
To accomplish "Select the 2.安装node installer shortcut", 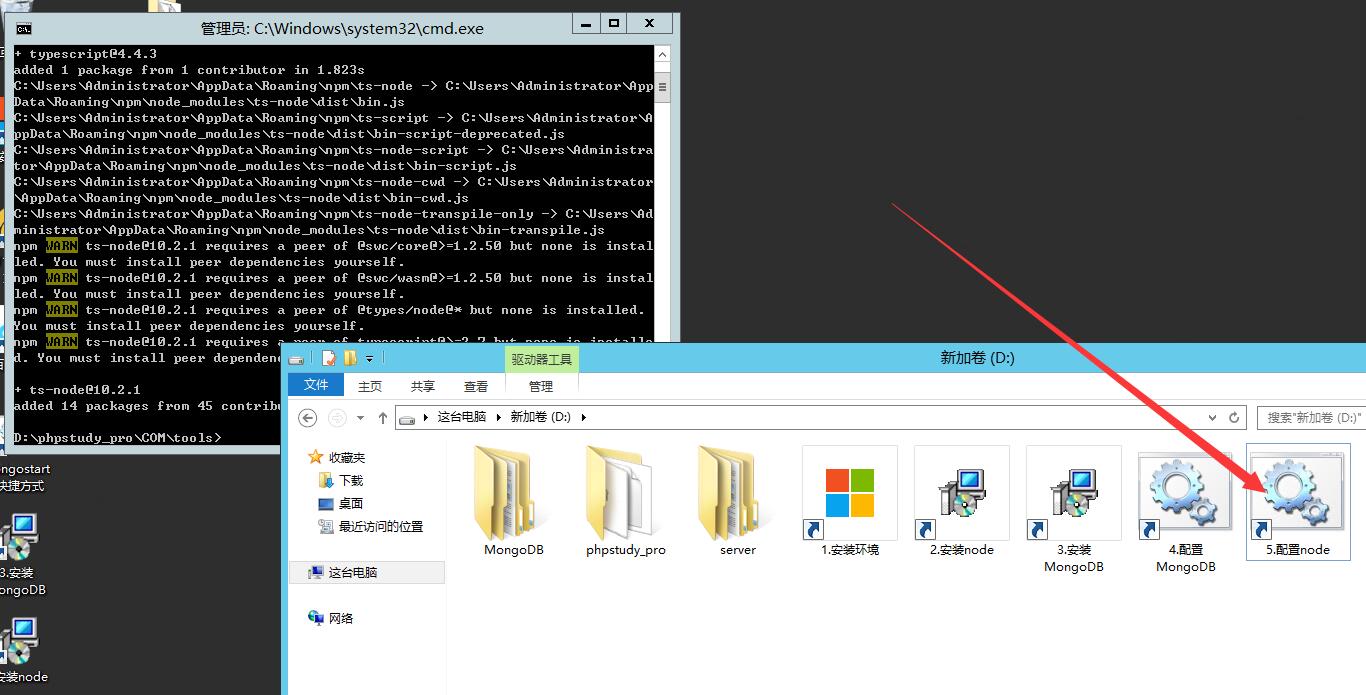I will pos(961,495).
